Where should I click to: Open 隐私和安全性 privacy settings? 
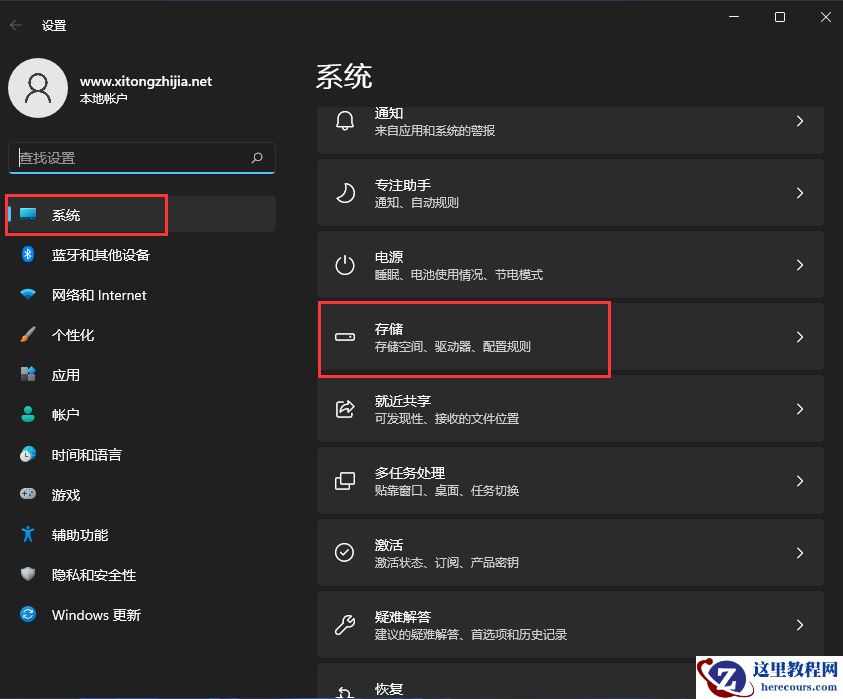[x=28, y=574]
